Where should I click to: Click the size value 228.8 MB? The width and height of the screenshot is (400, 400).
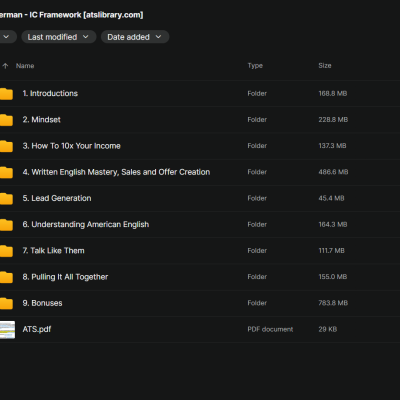(333, 120)
